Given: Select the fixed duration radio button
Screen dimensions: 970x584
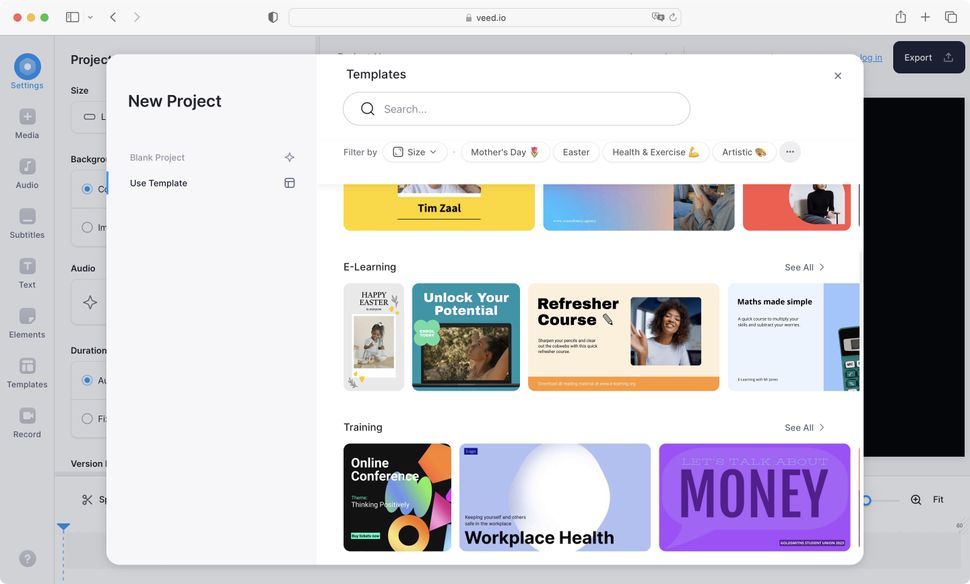Looking at the screenshot, I should click(87, 418).
